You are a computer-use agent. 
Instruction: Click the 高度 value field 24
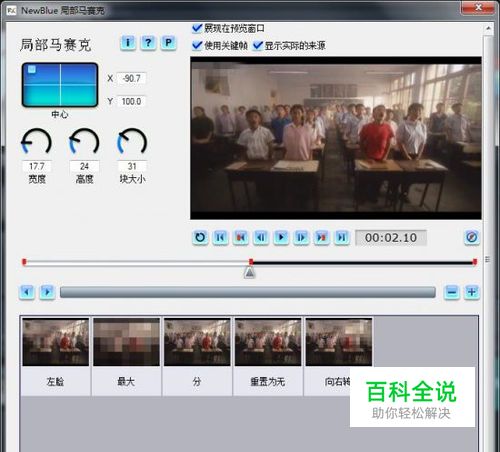[x=84, y=166]
